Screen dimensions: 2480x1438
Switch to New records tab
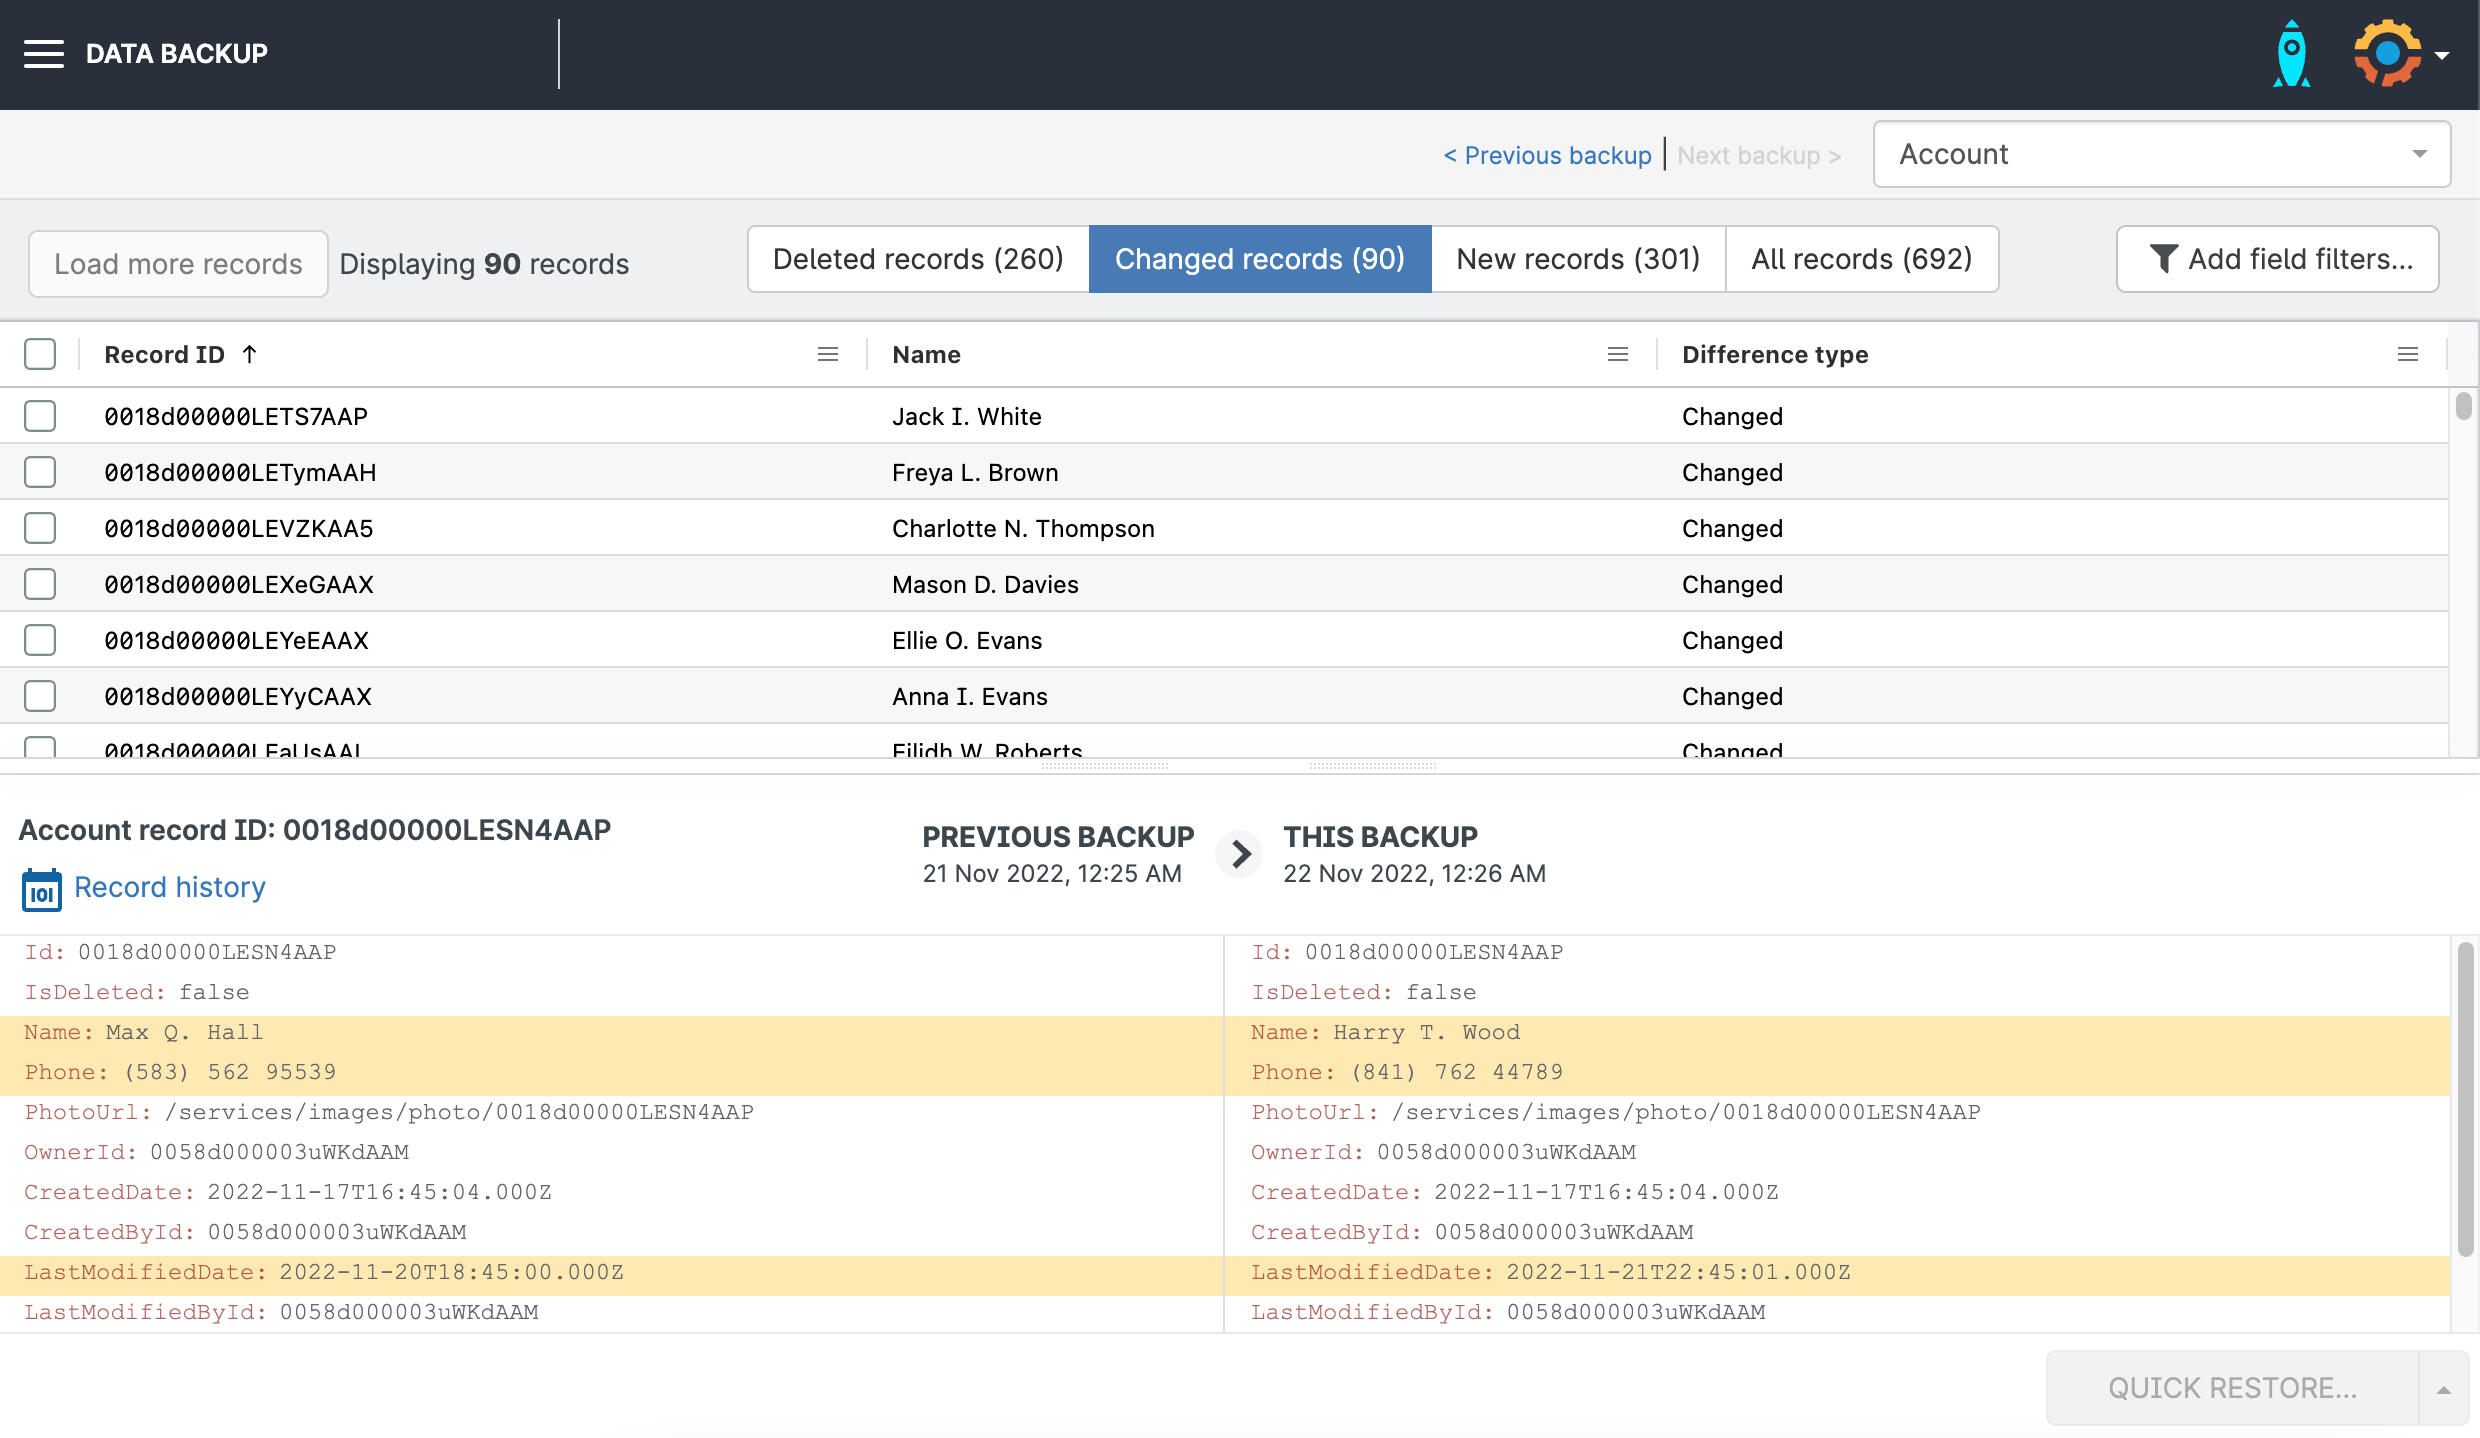1577,260
